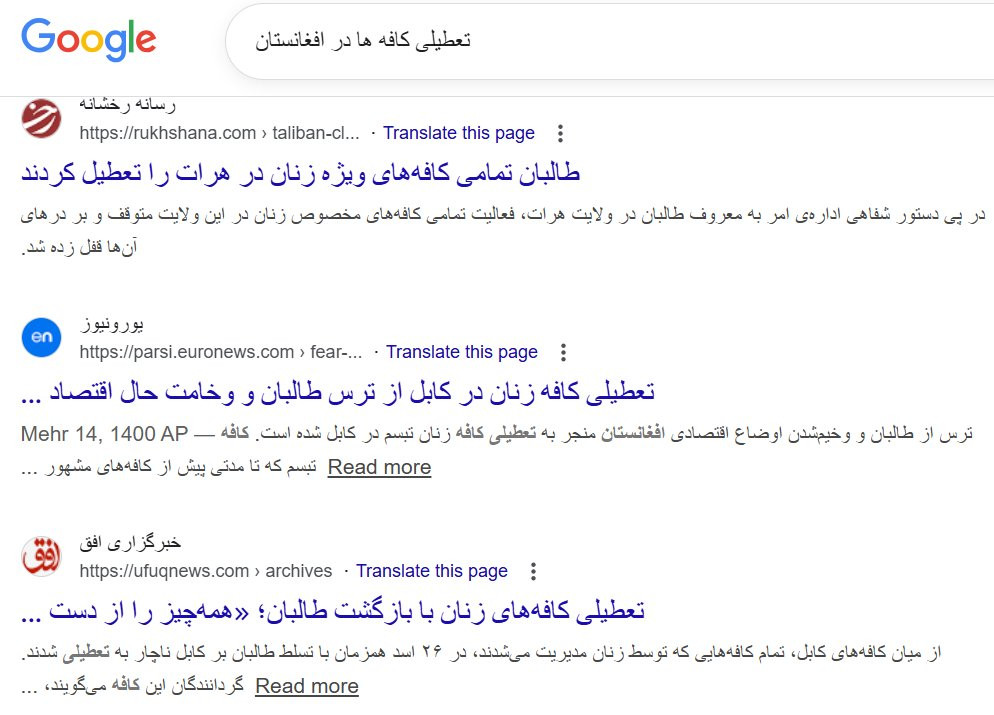994x715 pixels.
Task: Click the Euronews 'en' site favicon
Action: tap(41, 337)
